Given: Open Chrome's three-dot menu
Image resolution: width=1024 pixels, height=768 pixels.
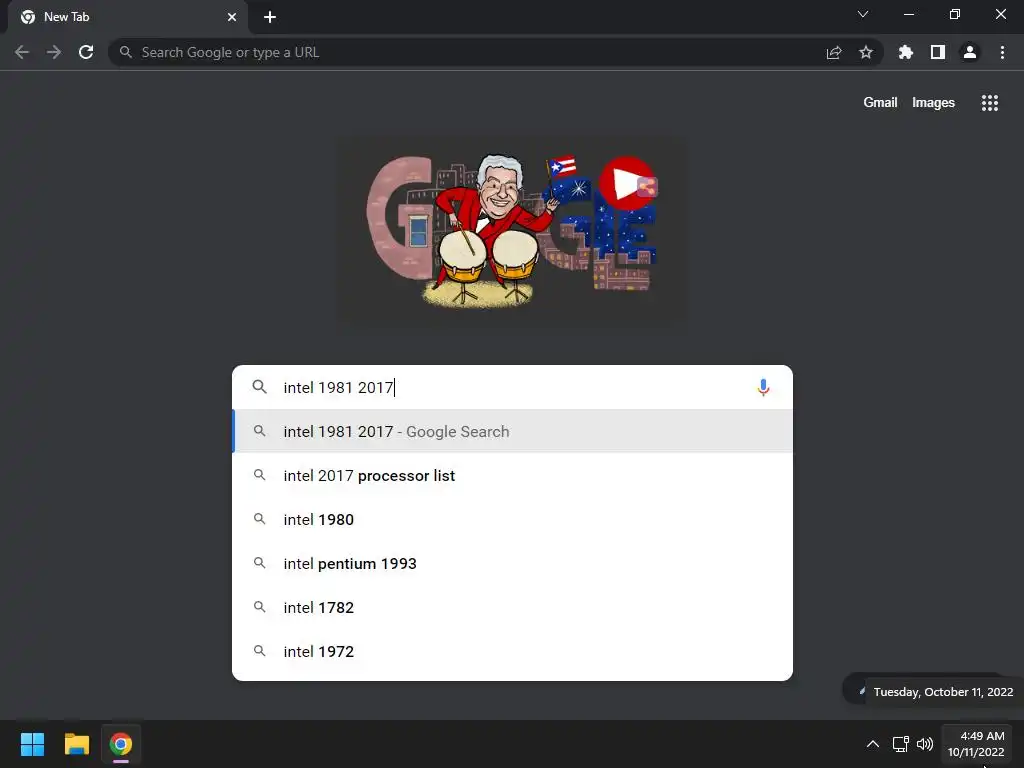Looking at the screenshot, I should 1002,52.
